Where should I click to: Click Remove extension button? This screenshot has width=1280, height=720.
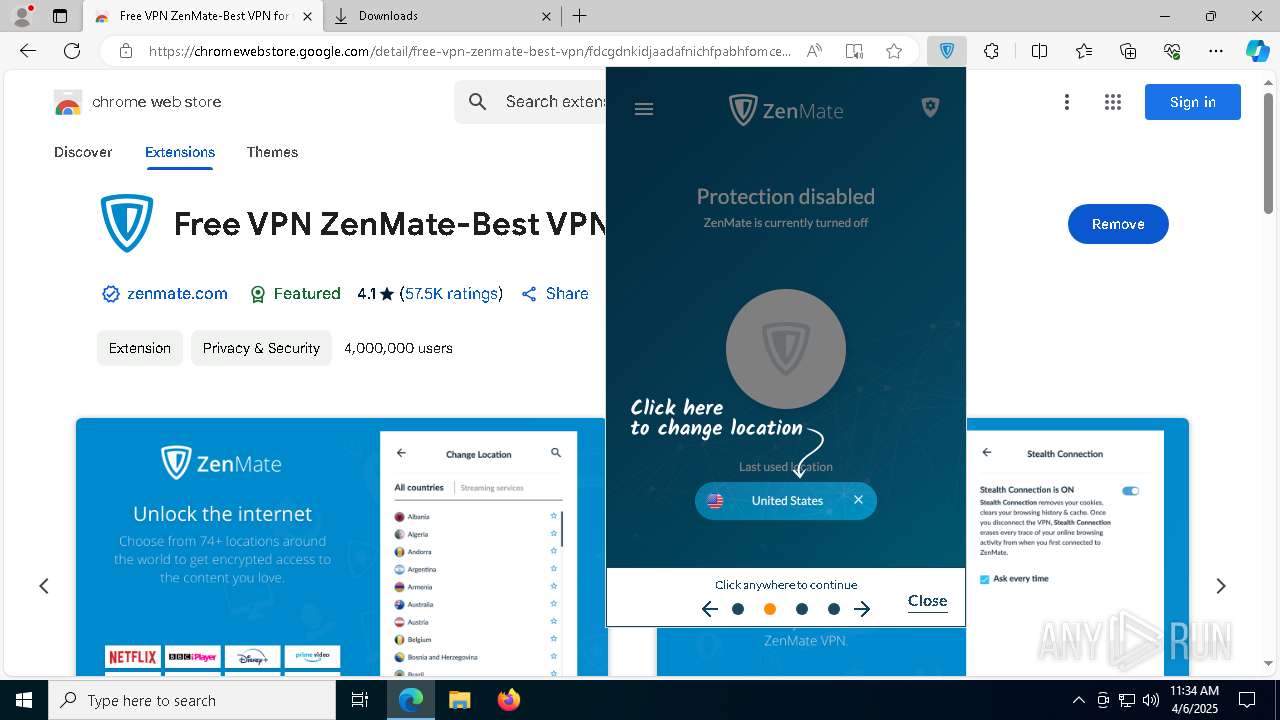coord(1118,224)
